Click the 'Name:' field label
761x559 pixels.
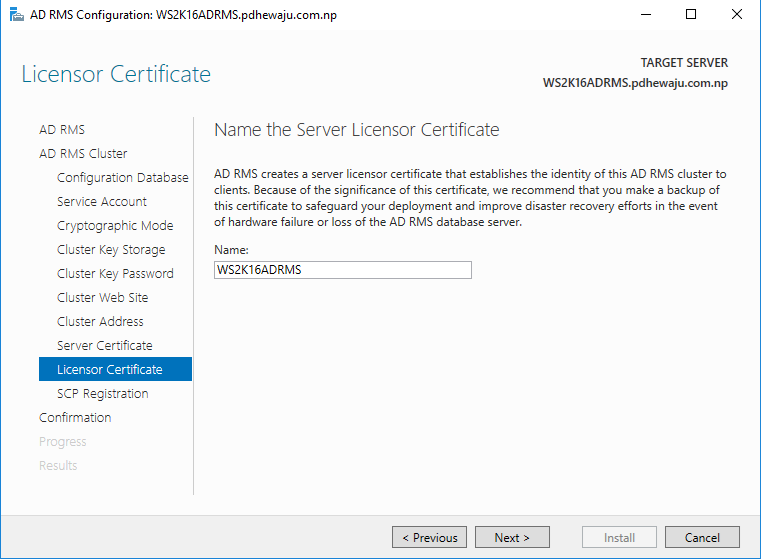(x=231, y=250)
